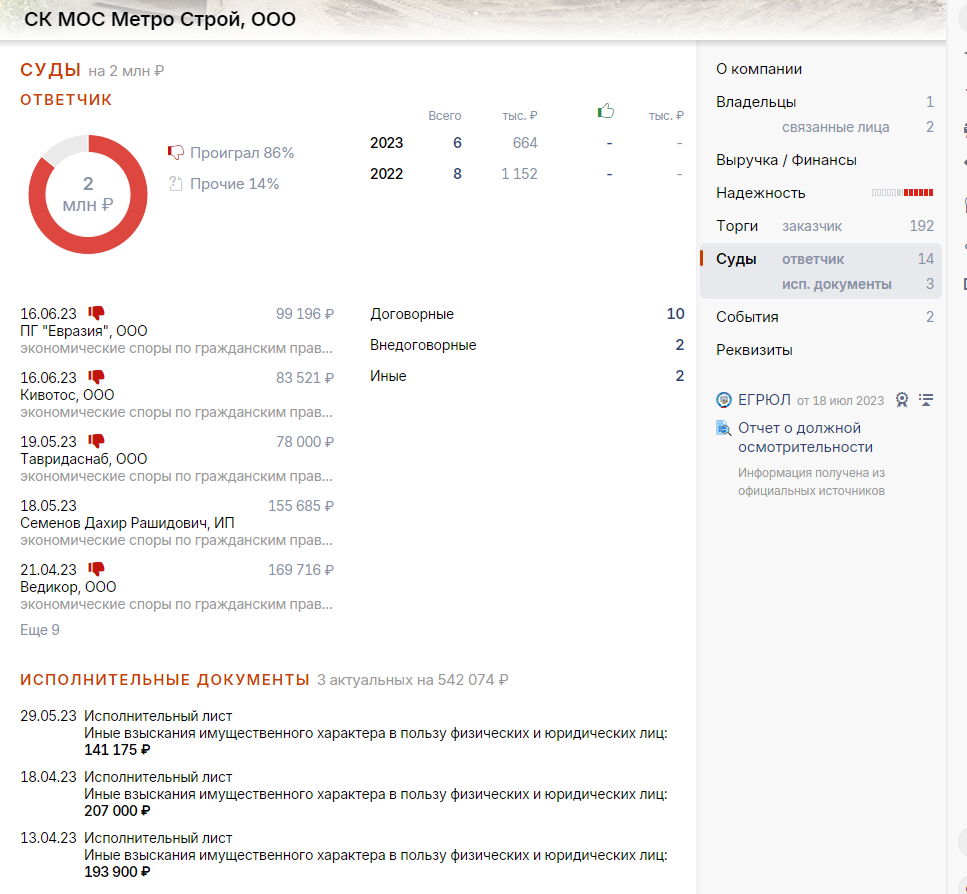Click the document icon beside Прочие 14%
The image size is (967, 894).
click(176, 183)
